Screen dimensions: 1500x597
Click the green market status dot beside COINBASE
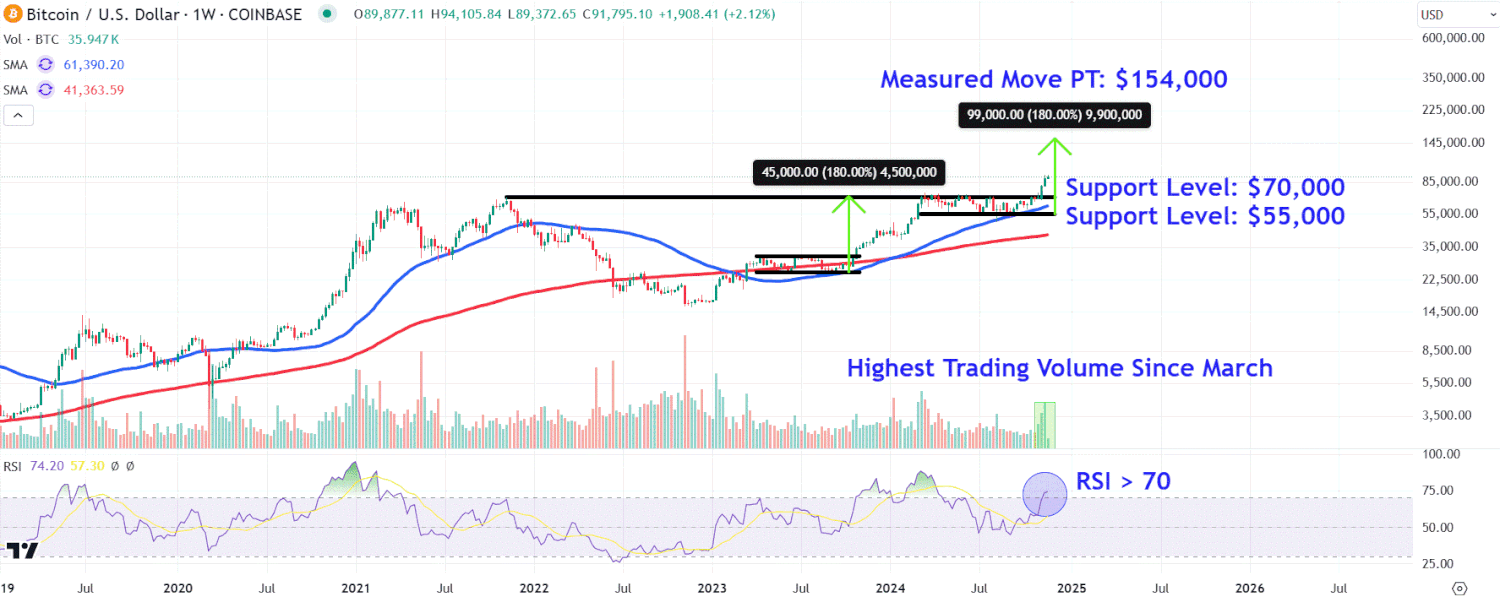324,14
